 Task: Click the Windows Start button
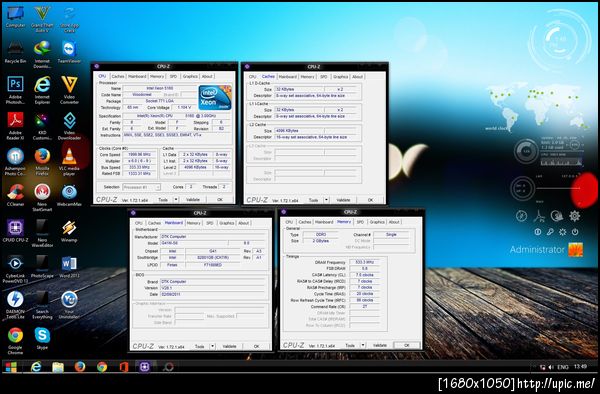coord(11,367)
